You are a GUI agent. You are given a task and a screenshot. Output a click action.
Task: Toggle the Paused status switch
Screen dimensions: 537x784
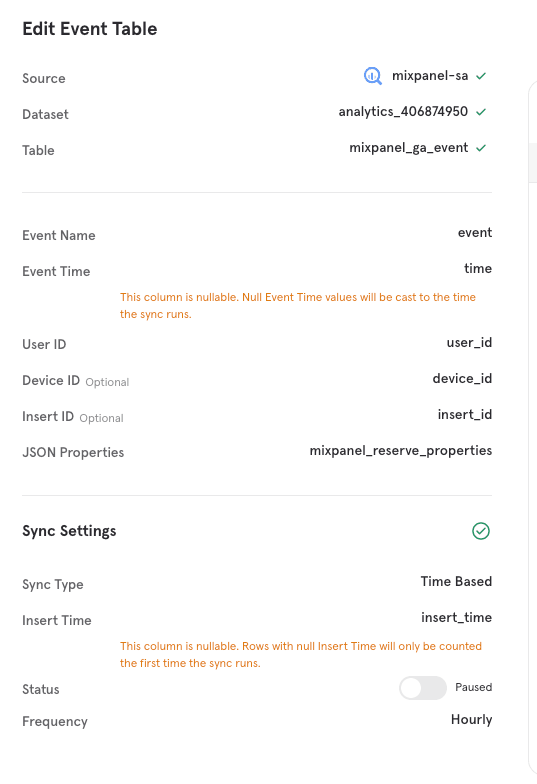click(x=422, y=688)
